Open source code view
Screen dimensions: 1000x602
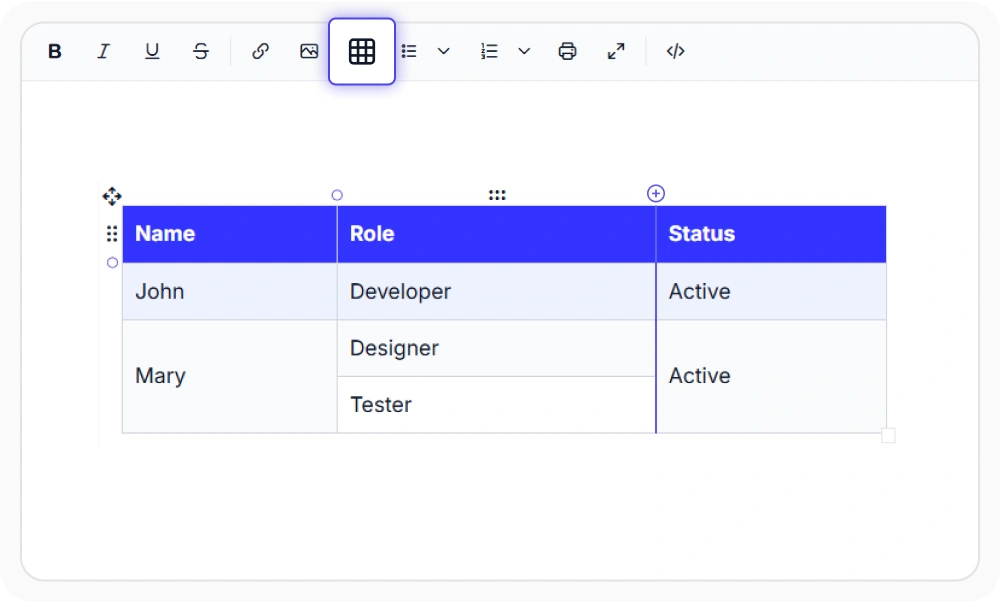coord(675,51)
